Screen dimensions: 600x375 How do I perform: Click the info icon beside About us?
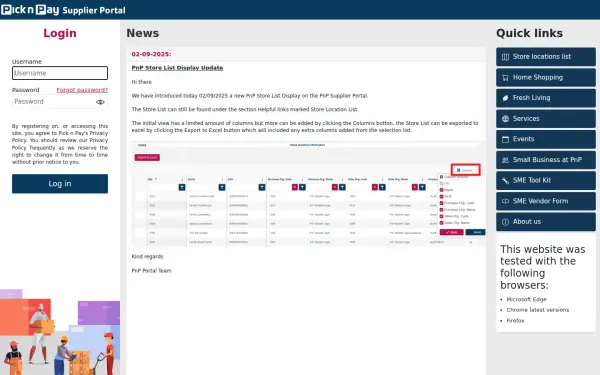(x=505, y=222)
